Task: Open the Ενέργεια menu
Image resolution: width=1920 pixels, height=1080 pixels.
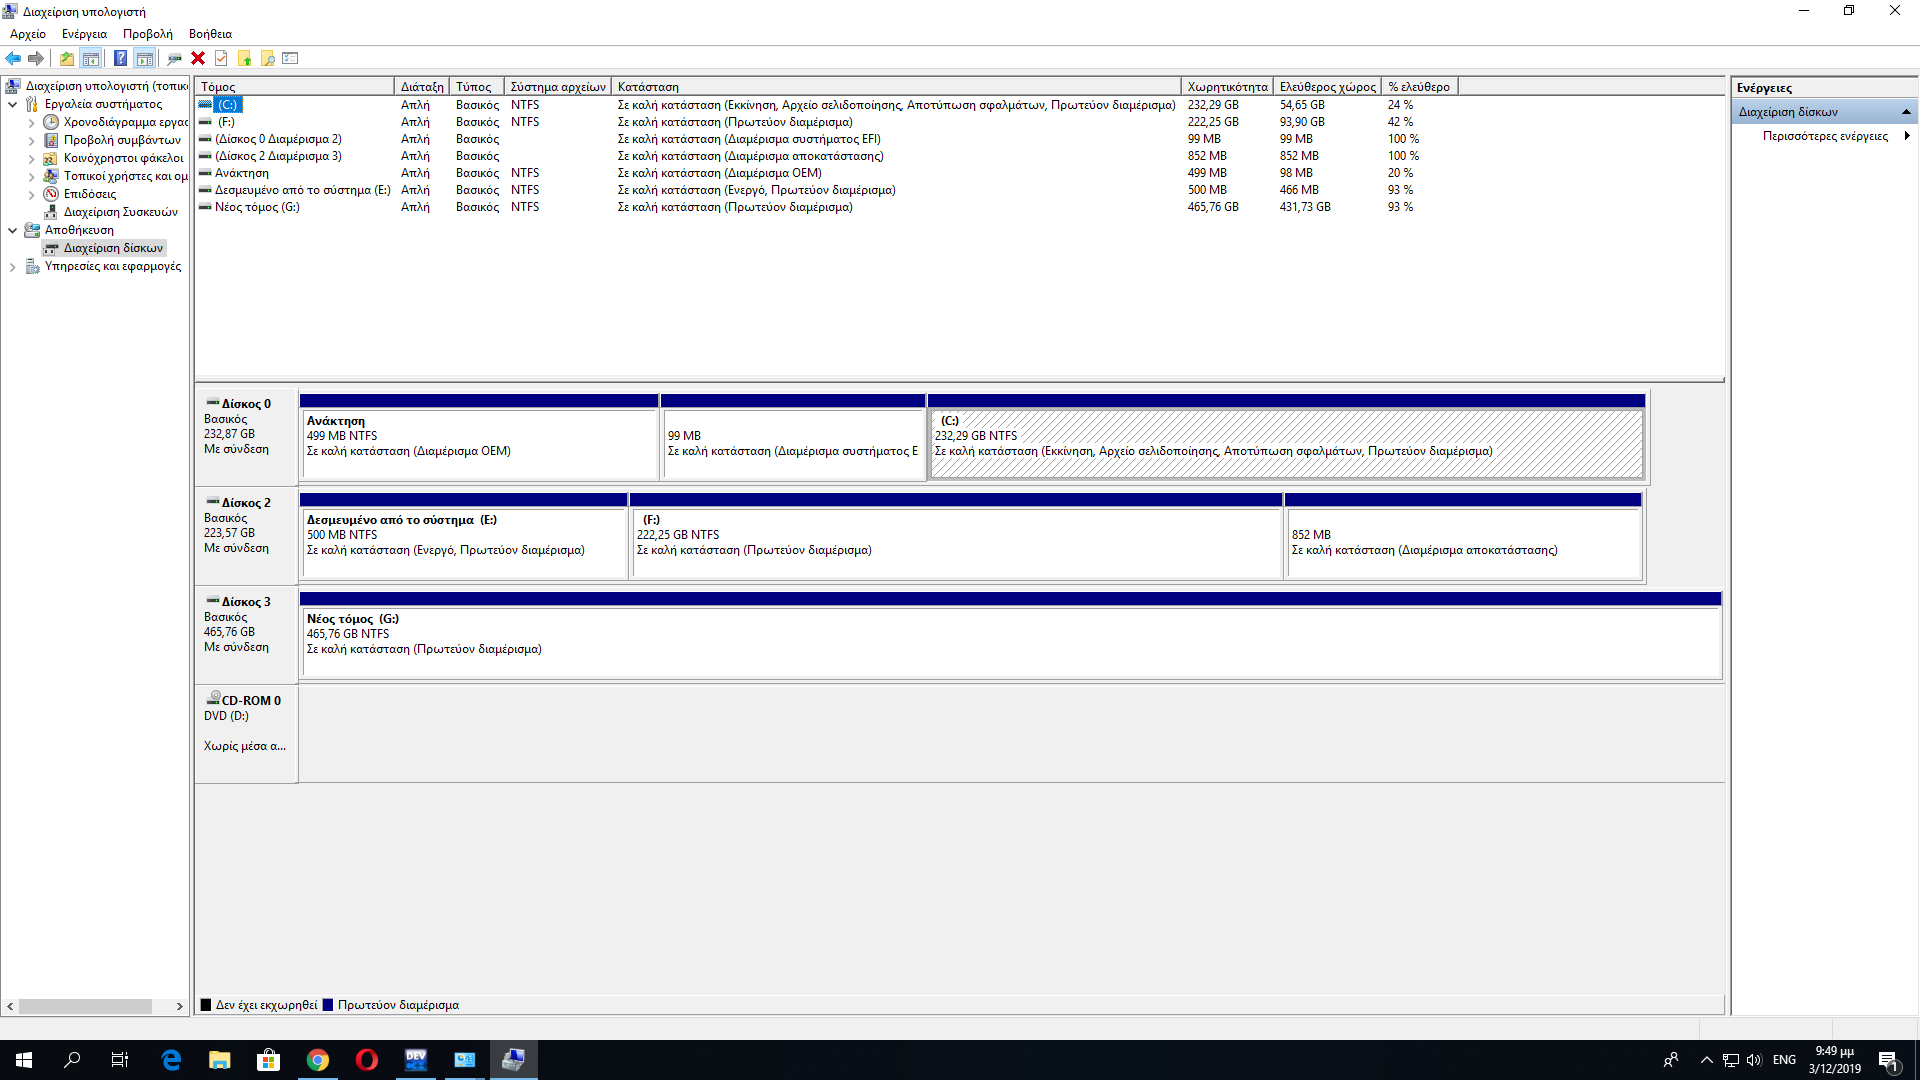Action: pyautogui.click(x=84, y=34)
